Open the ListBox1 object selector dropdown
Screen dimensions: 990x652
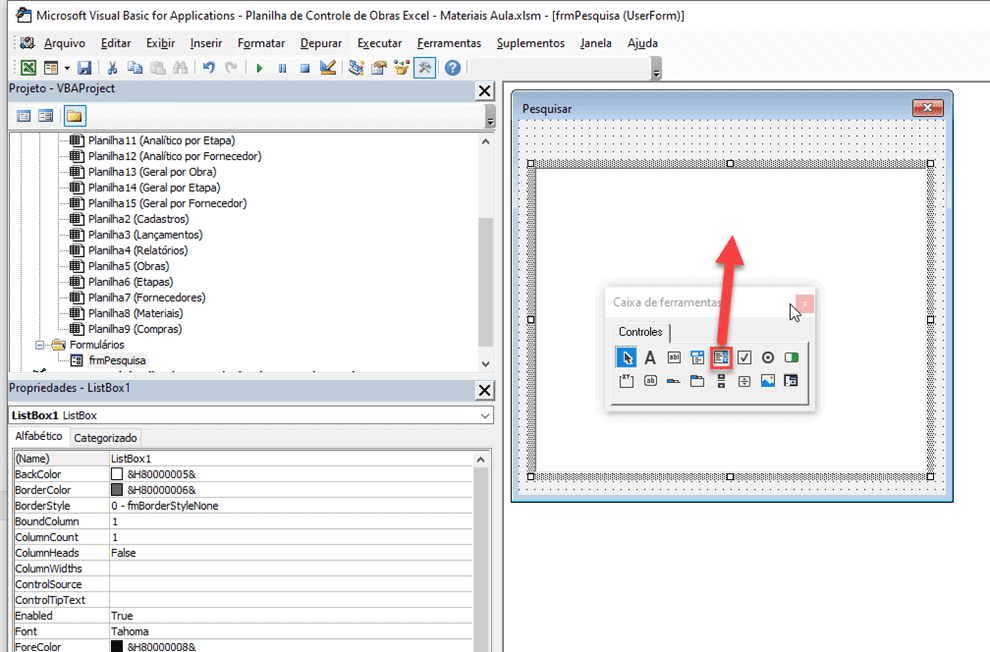point(484,415)
